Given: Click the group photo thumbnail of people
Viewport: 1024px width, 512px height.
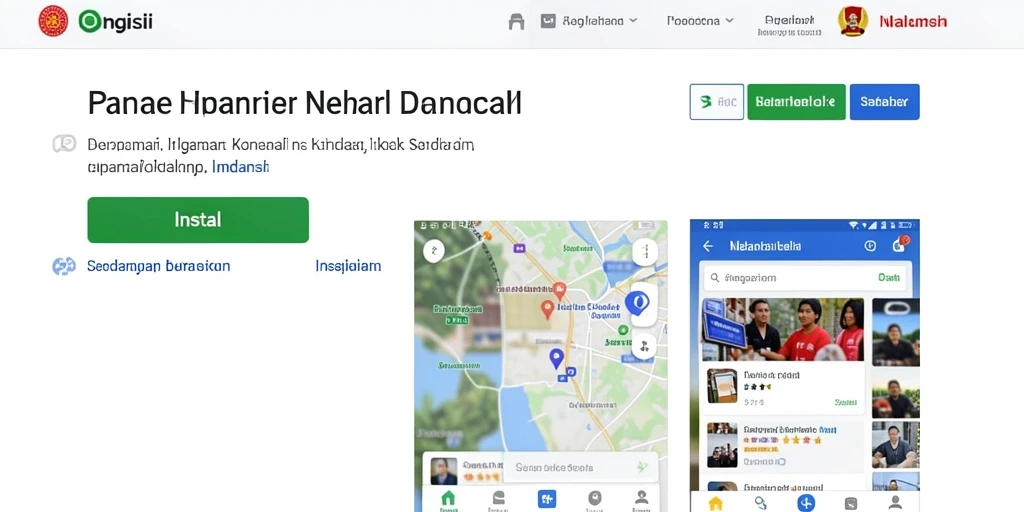Looking at the screenshot, I should coord(783,330).
